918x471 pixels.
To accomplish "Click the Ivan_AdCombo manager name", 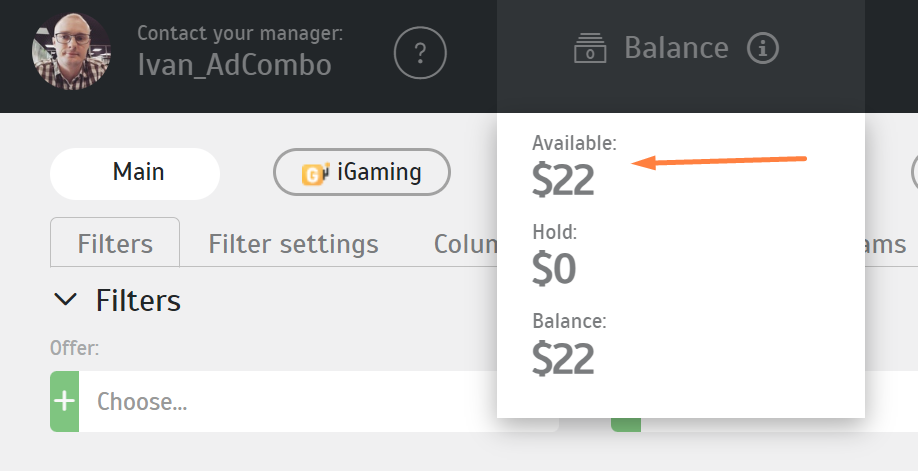I will 235,64.
